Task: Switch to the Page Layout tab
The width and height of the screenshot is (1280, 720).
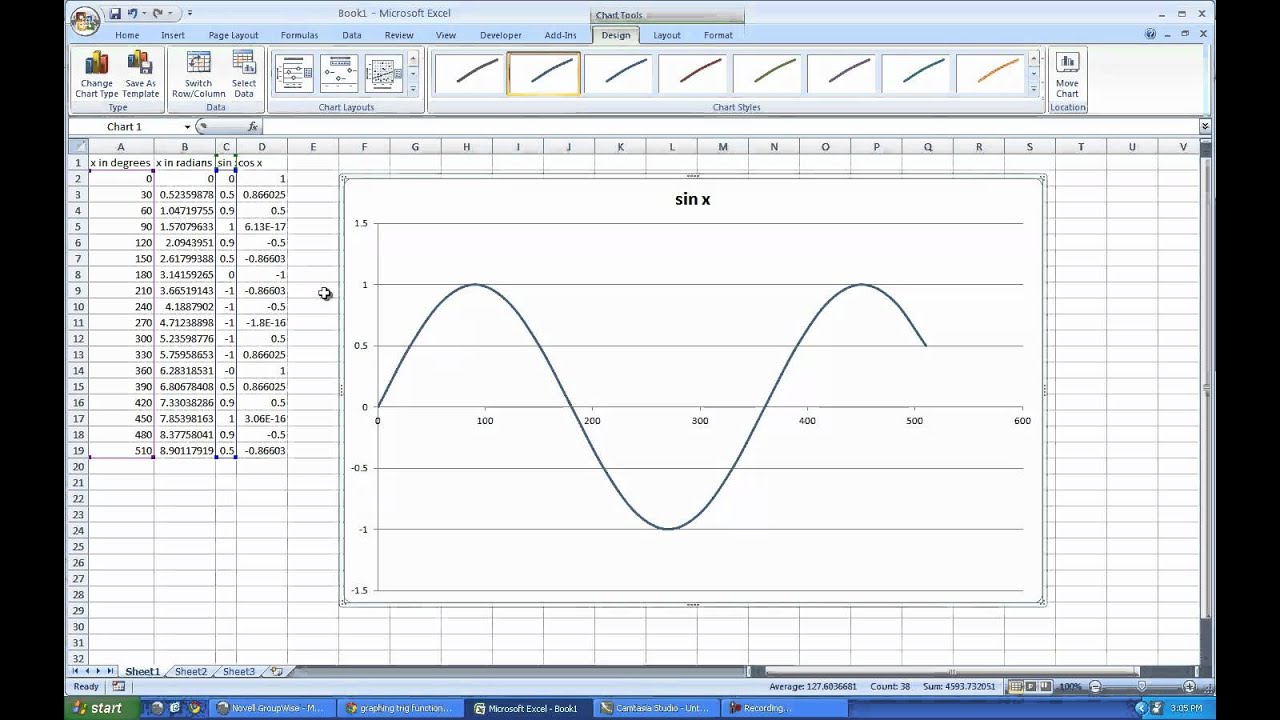Action: pyautogui.click(x=233, y=35)
